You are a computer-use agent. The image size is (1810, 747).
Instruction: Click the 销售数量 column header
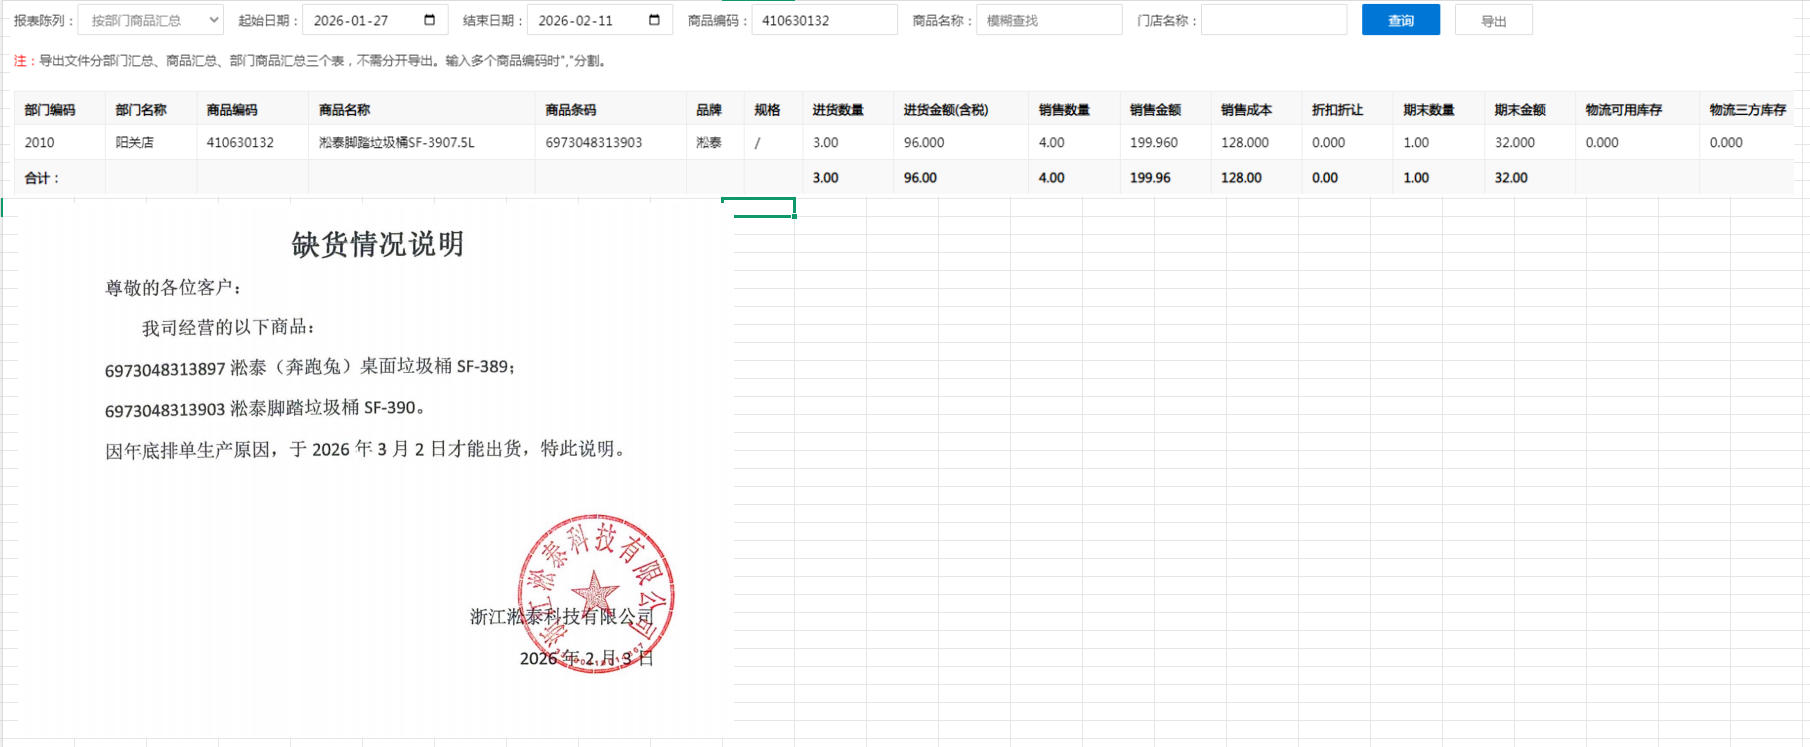click(1064, 110)
